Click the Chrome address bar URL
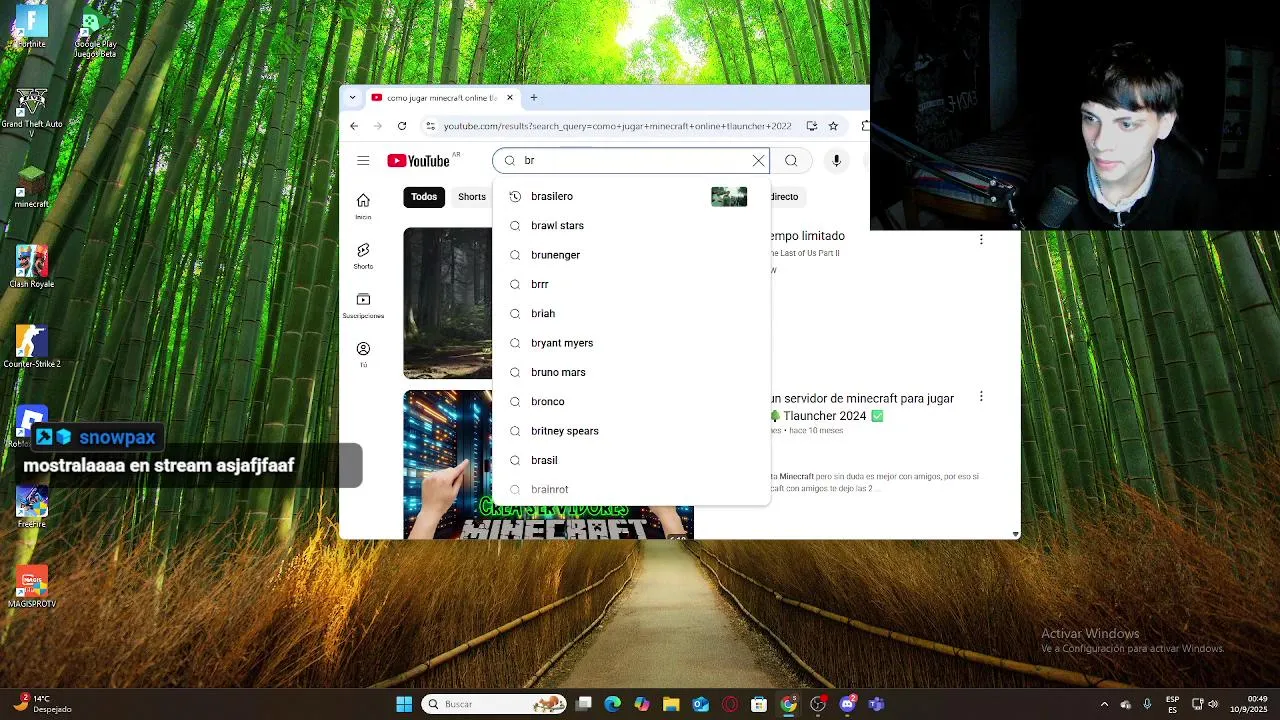1280x720 pixels. (617, 126)
